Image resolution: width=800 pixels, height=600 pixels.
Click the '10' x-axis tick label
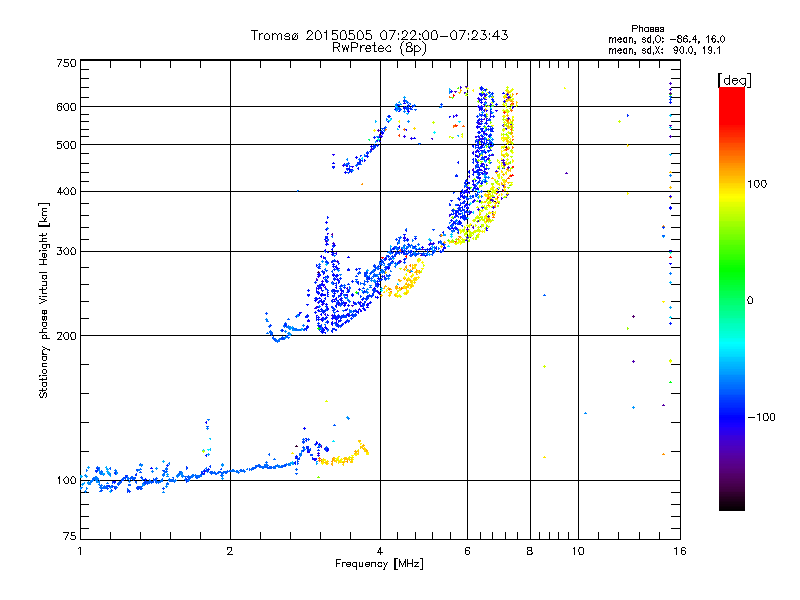tap(578, 551)
